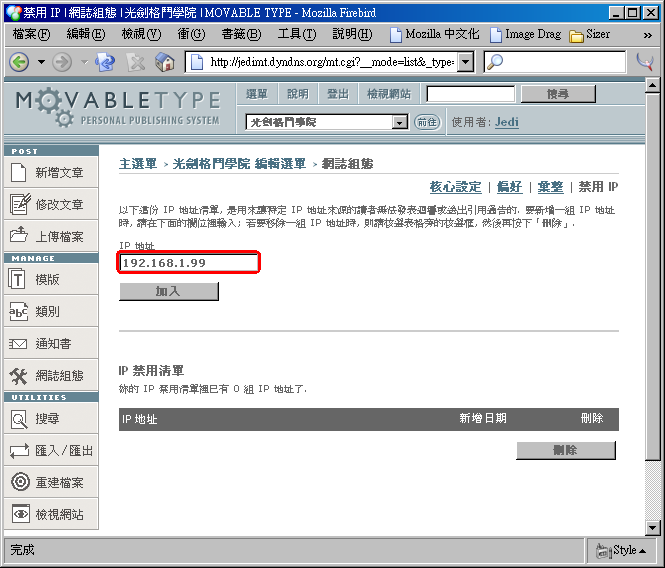
Task: Open the 檔案(F) menu
Action: 31,34
